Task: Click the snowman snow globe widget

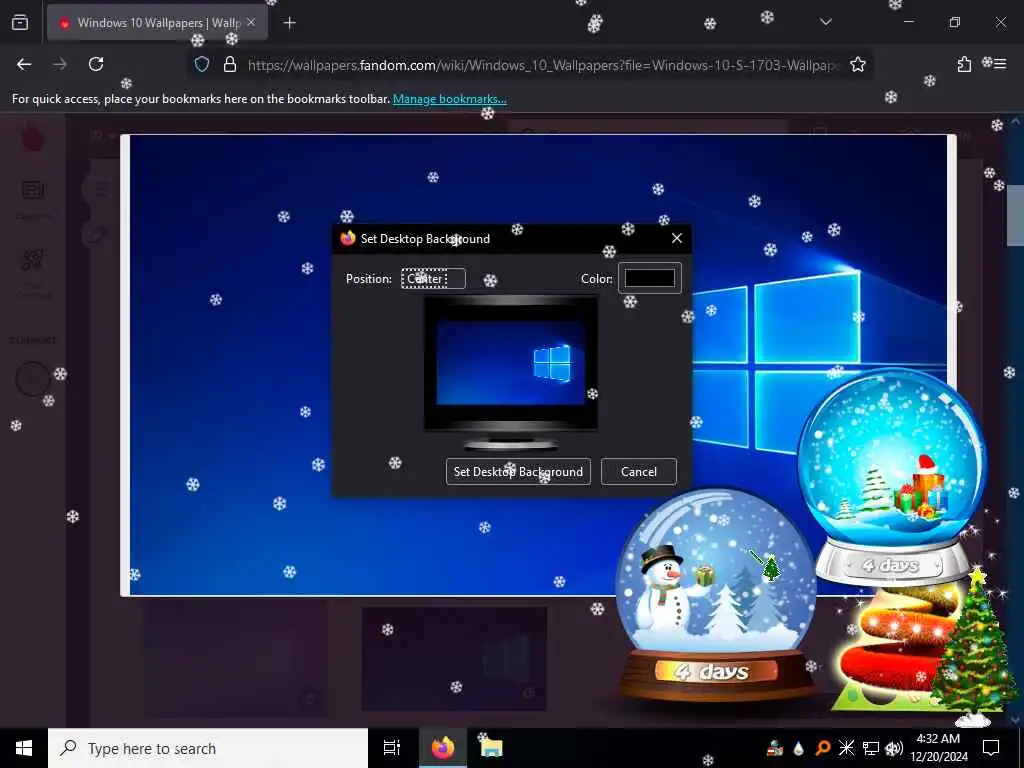Action: (715, 594)
